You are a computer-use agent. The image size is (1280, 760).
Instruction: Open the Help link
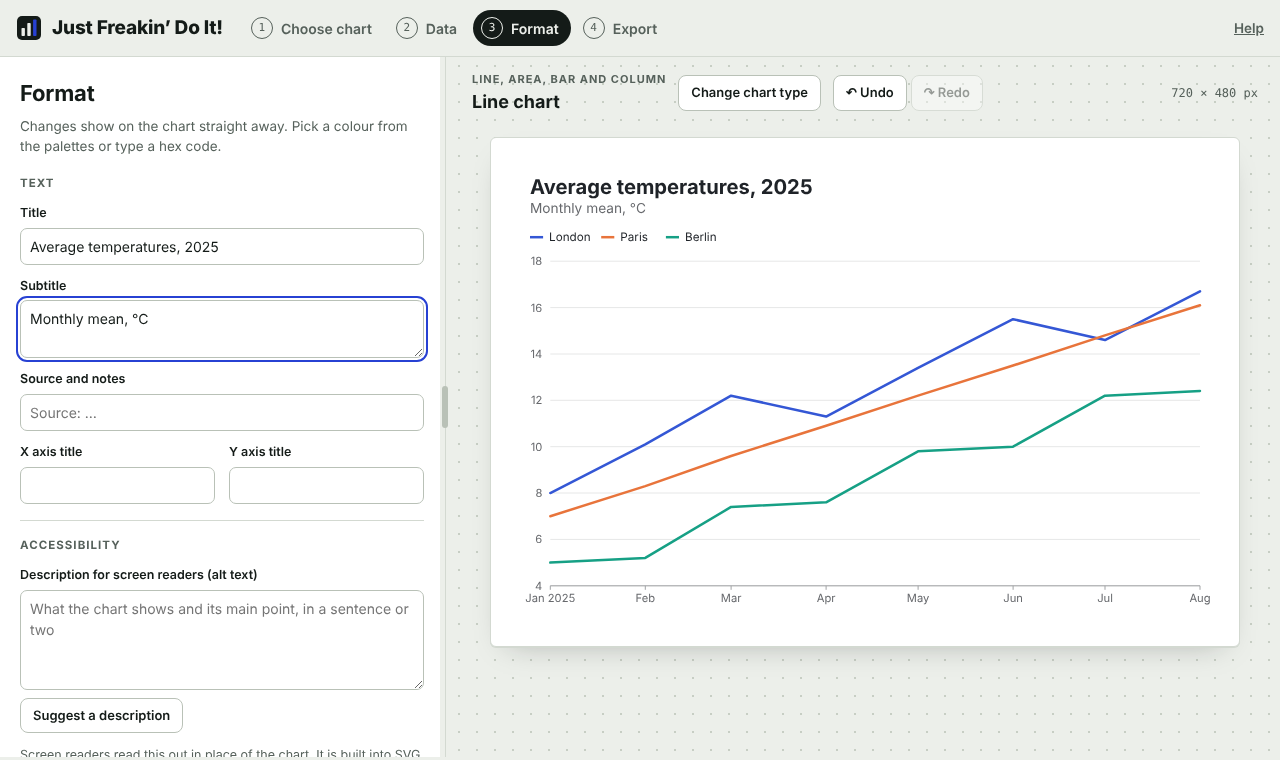point(1248,28)
